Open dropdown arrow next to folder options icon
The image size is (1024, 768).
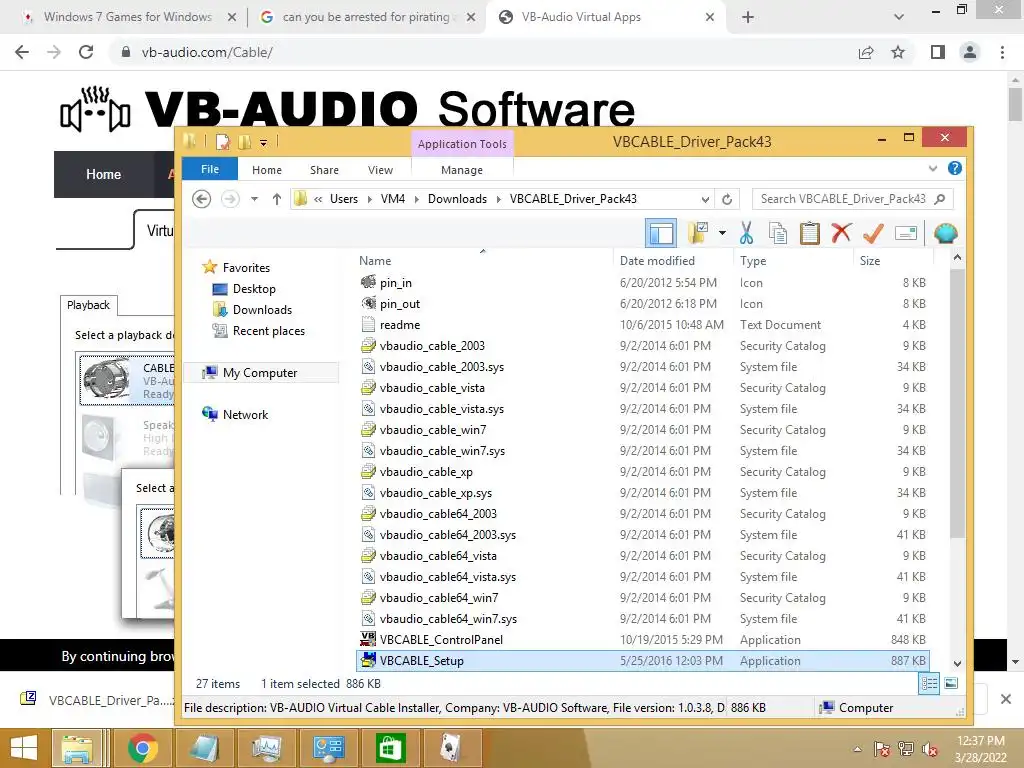(722, 233)
